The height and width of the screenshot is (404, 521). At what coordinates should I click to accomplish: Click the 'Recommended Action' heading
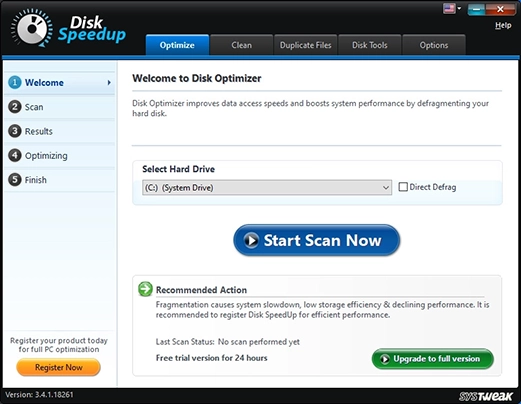coord(201,290)
